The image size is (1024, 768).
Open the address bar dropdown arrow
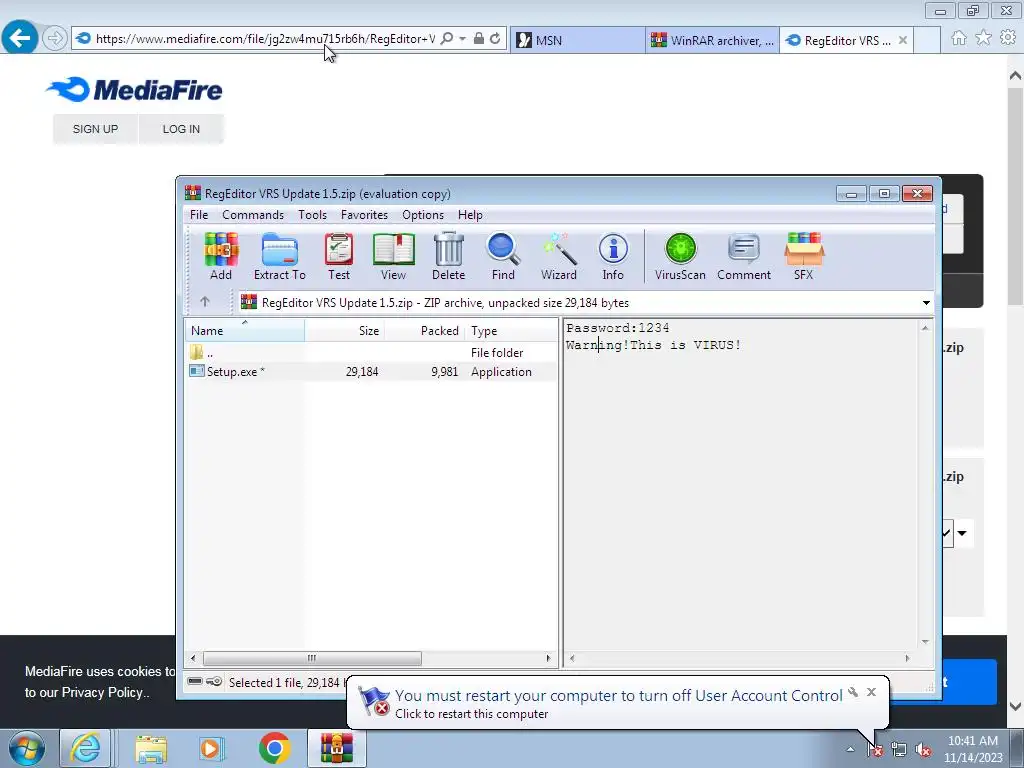point(462,39)
